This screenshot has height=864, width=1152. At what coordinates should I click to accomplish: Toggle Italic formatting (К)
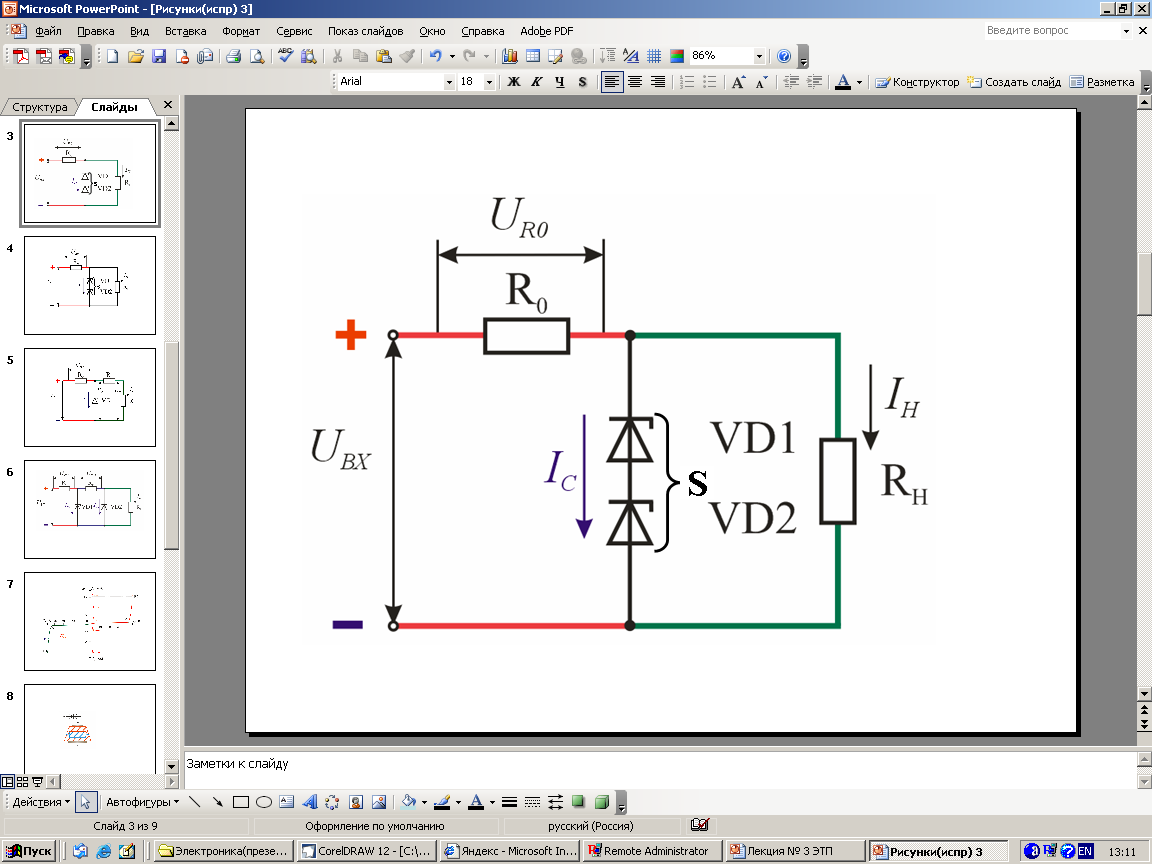(x=537, y=82)
